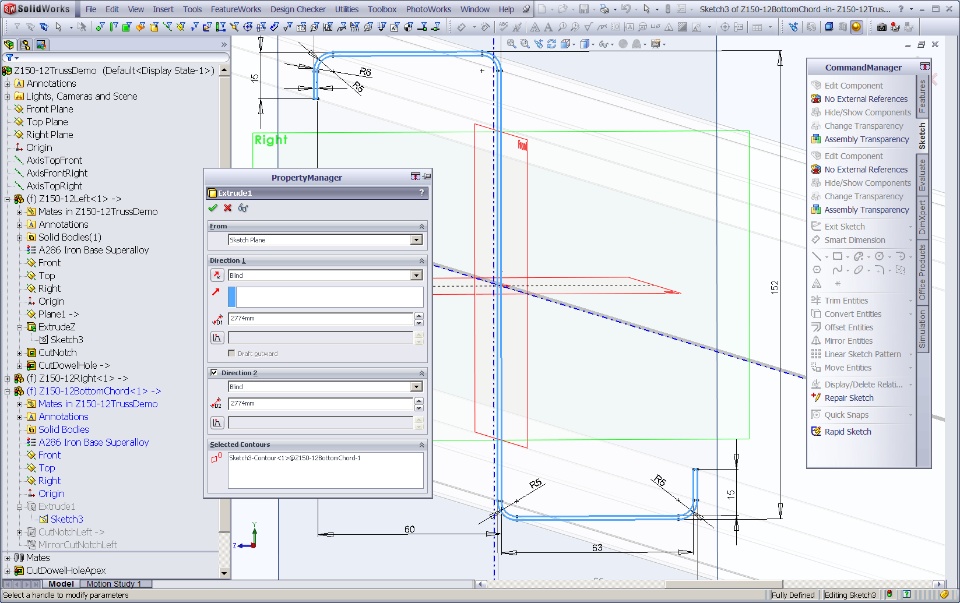Image resolution: width=960 pixels, height=603 pixels.
Task: Toggle Detailed Preview glasses icon in PropertyManager
Action: pos(243,208)
